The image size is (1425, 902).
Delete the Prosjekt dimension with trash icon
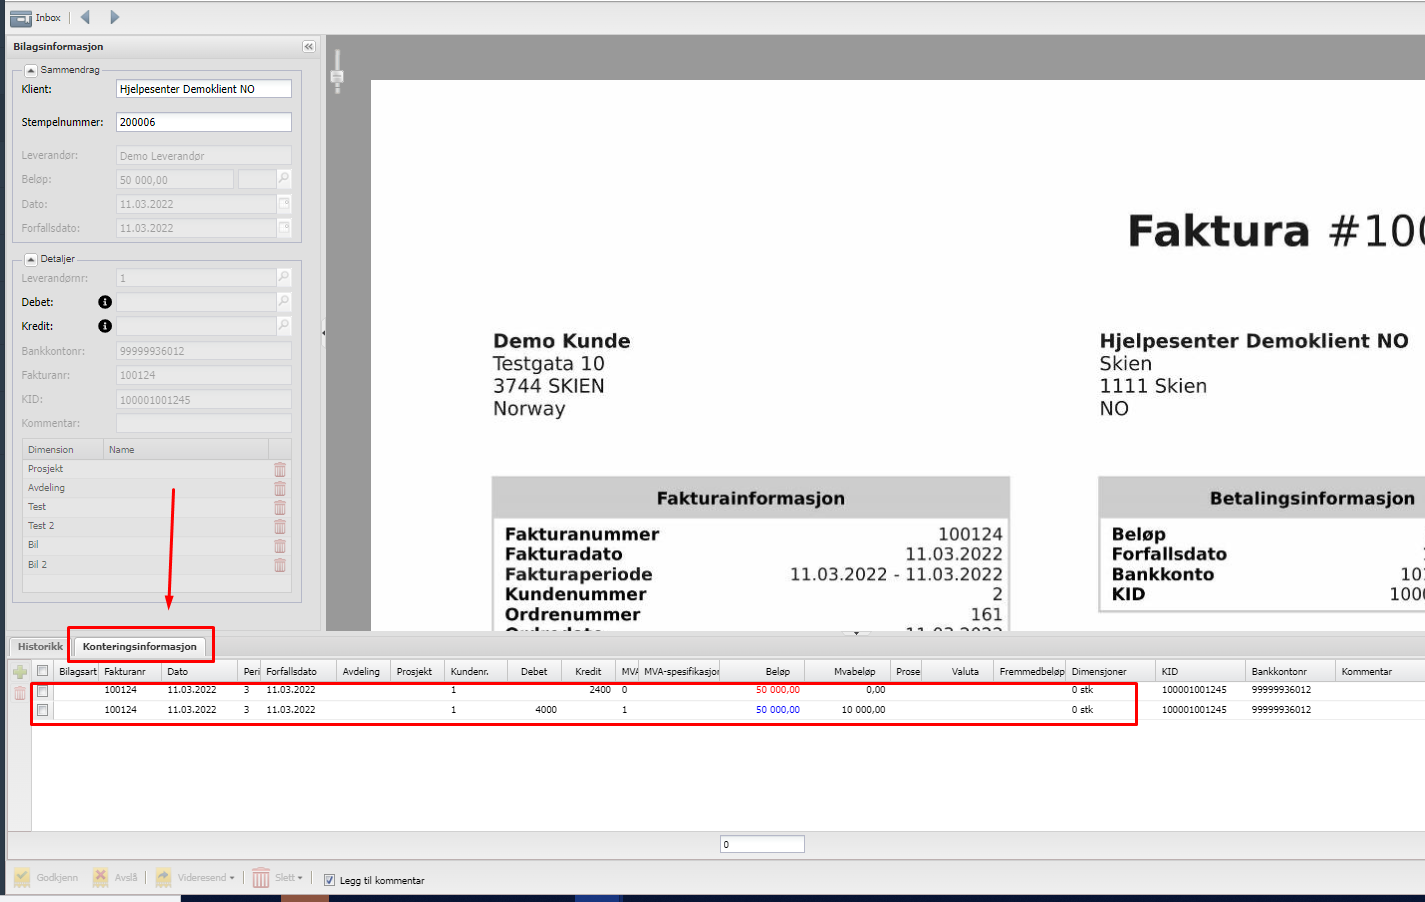[x=280, y=469]
